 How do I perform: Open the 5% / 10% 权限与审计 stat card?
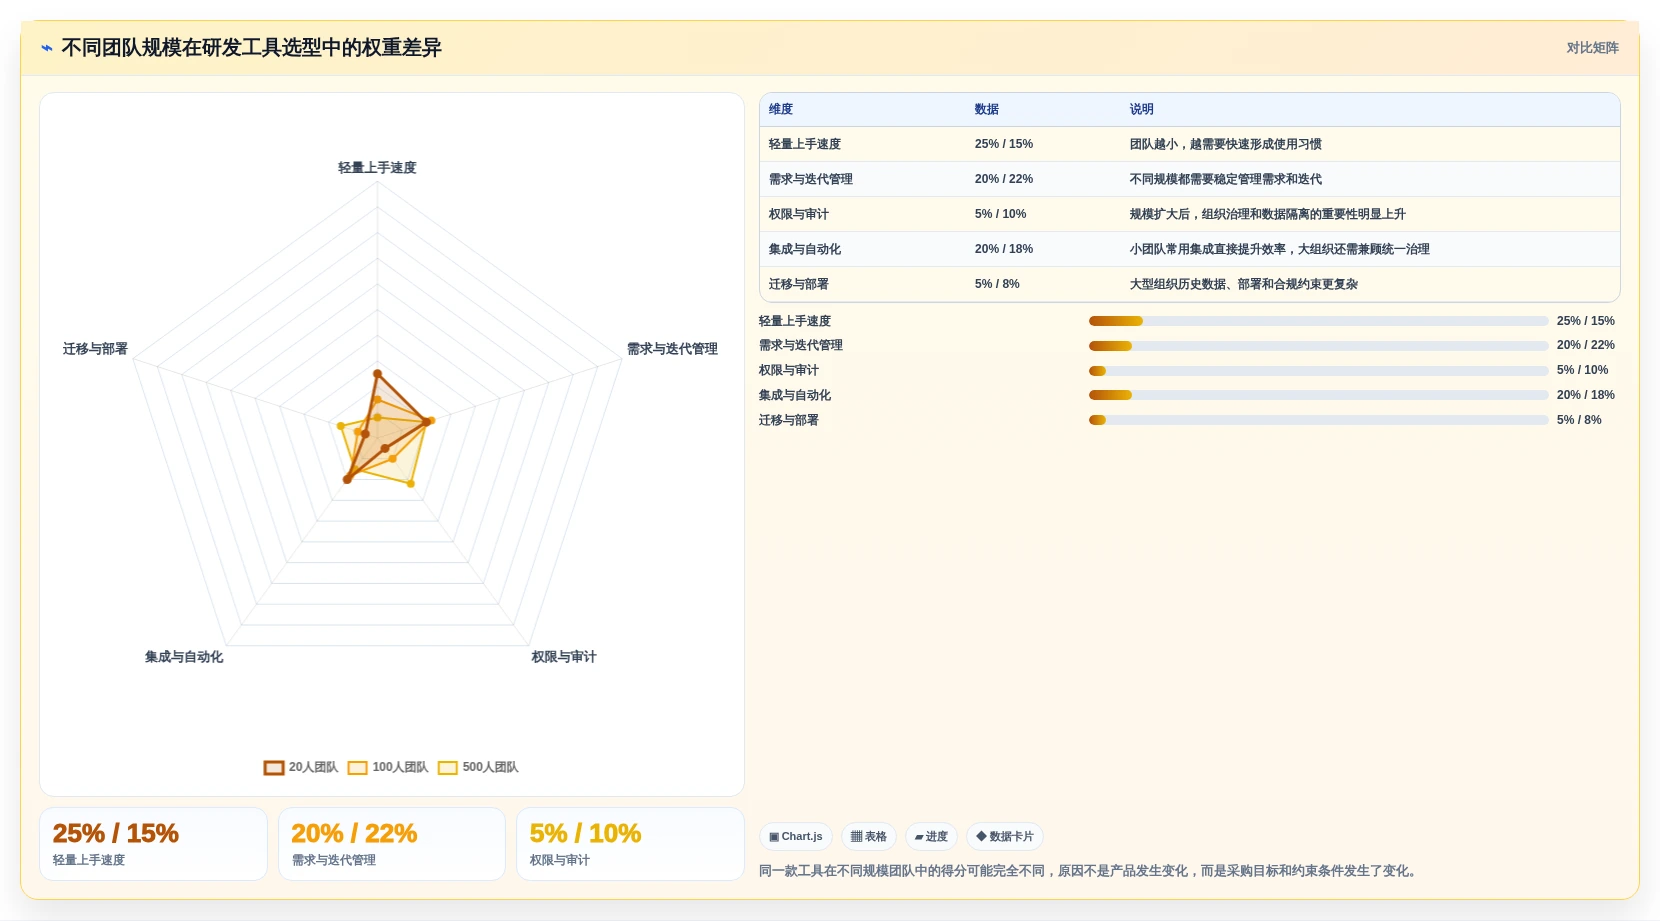(630, 844)
